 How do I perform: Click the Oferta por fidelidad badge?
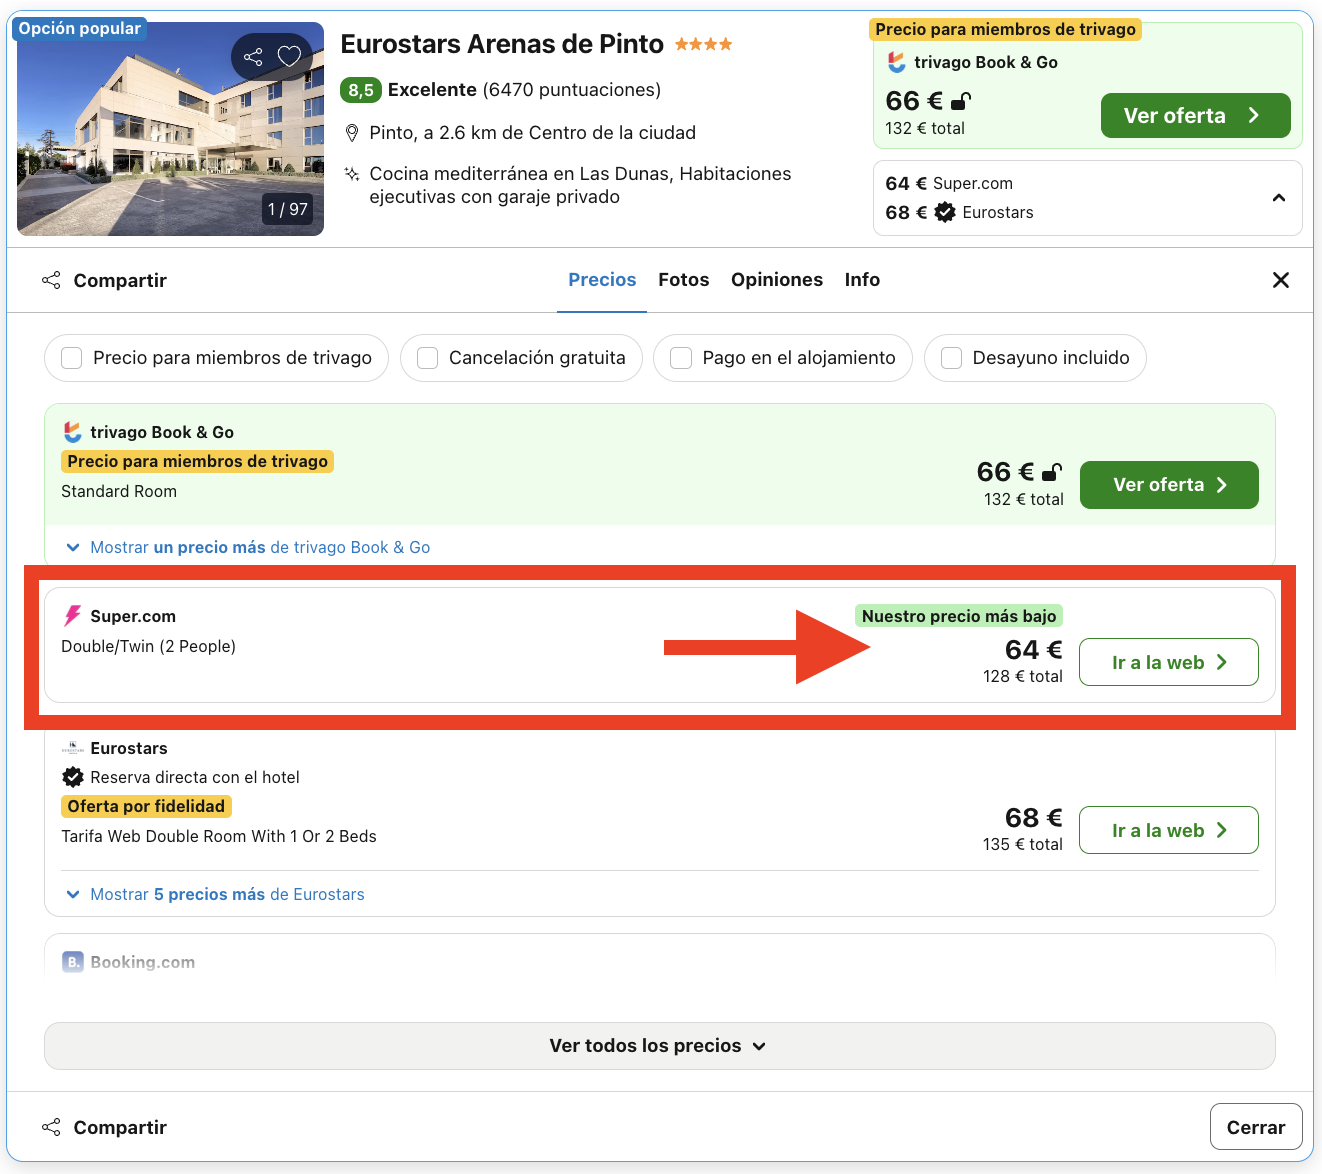click(146, 806)
